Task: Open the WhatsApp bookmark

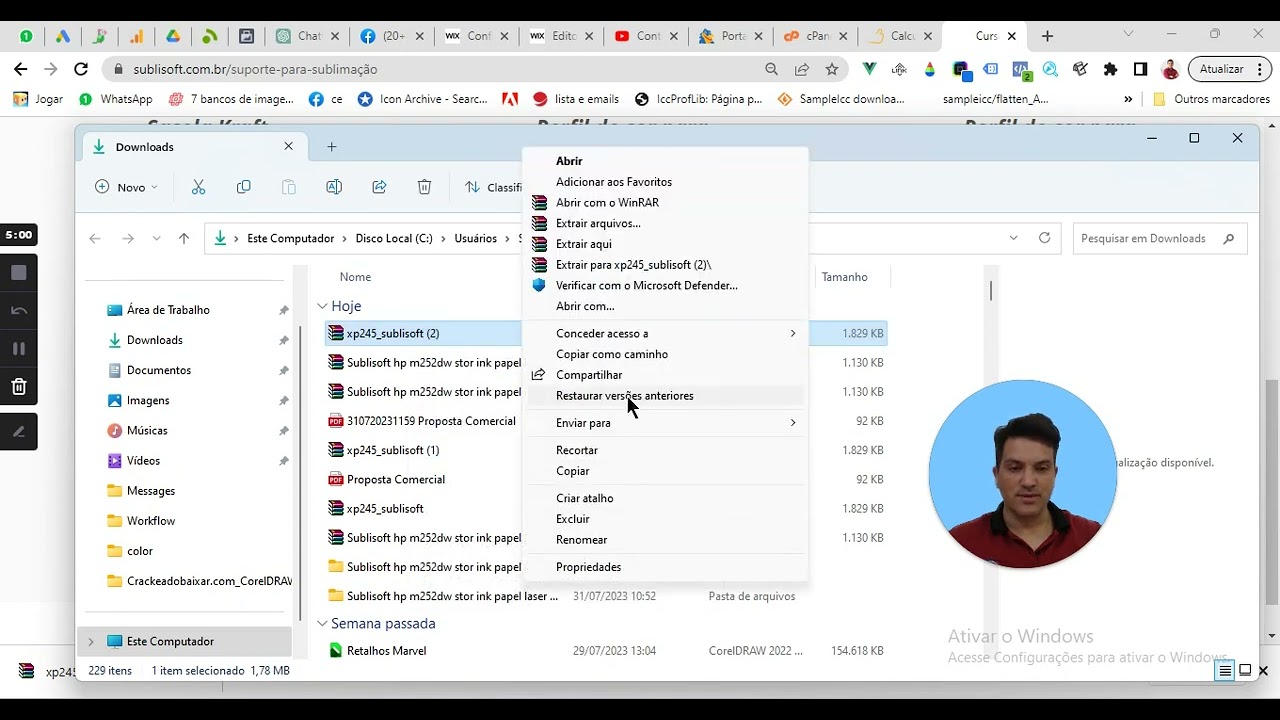Action: click(116, 99)
